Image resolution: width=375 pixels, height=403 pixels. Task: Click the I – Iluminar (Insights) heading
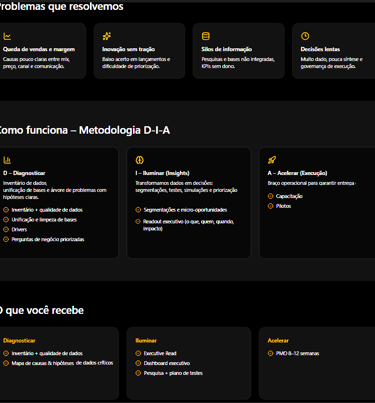162,173
